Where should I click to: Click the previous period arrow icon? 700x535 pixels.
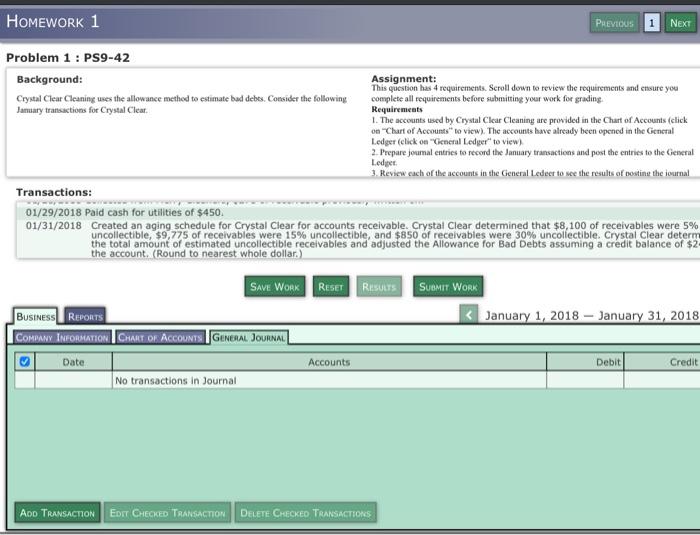click(x=469, y=315)
